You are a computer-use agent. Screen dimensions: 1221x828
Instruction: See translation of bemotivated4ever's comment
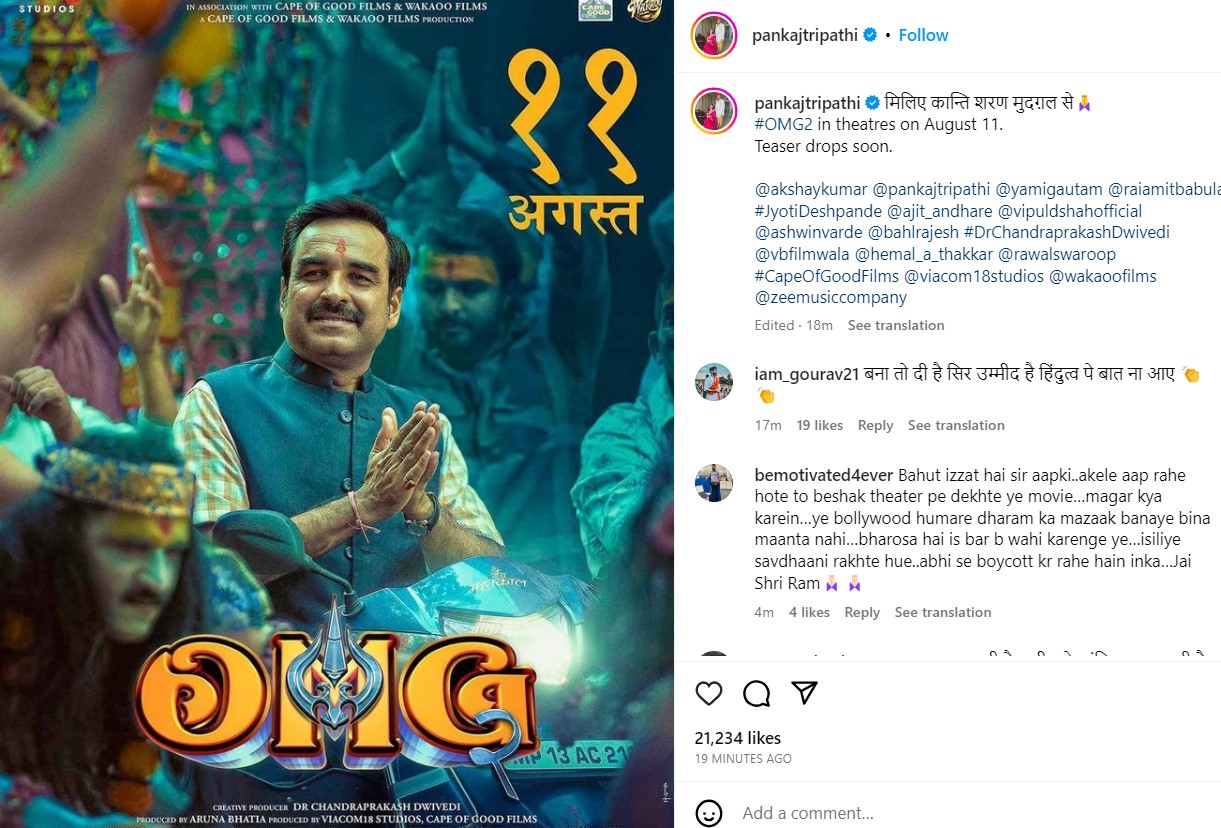pos(943,612)
